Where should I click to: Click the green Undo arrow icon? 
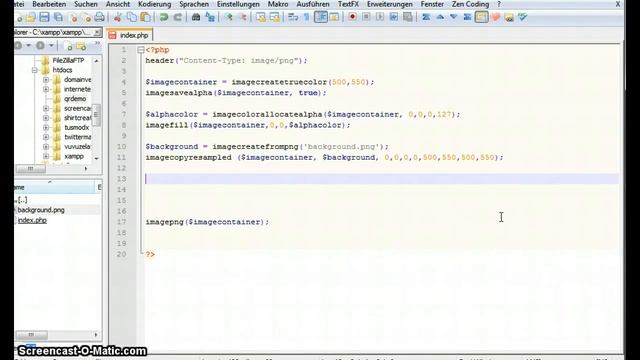[x=164, y=17]
